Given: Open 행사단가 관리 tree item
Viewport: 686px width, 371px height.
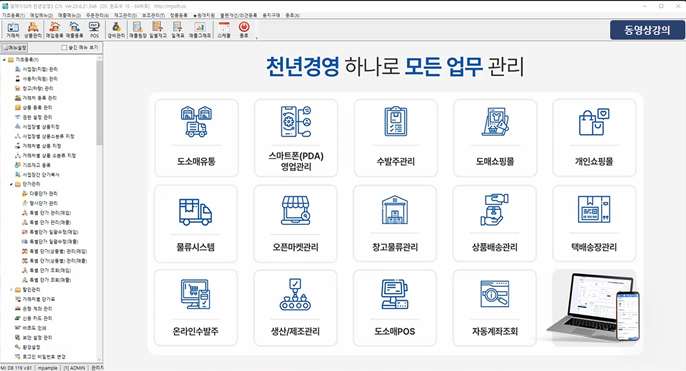Looking at the screenshot, I should tap(40, 203).
